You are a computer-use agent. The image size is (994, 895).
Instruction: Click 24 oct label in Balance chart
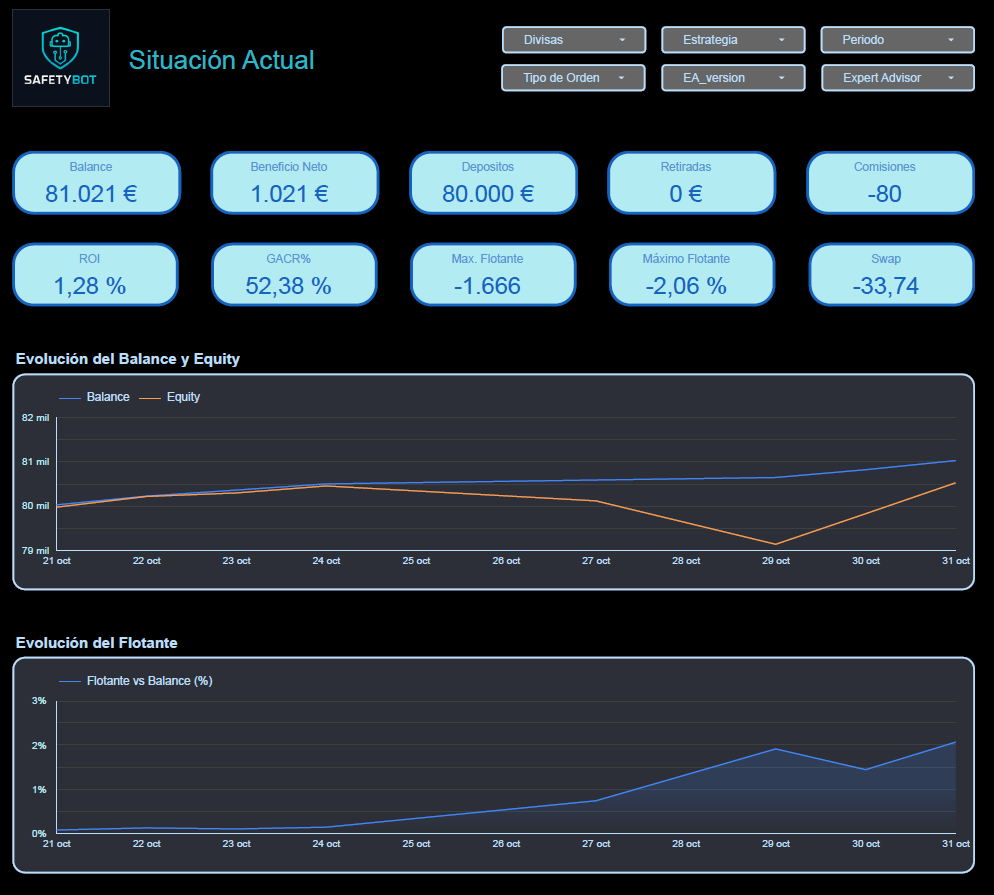pyautogui.click(x=326, y=561)
